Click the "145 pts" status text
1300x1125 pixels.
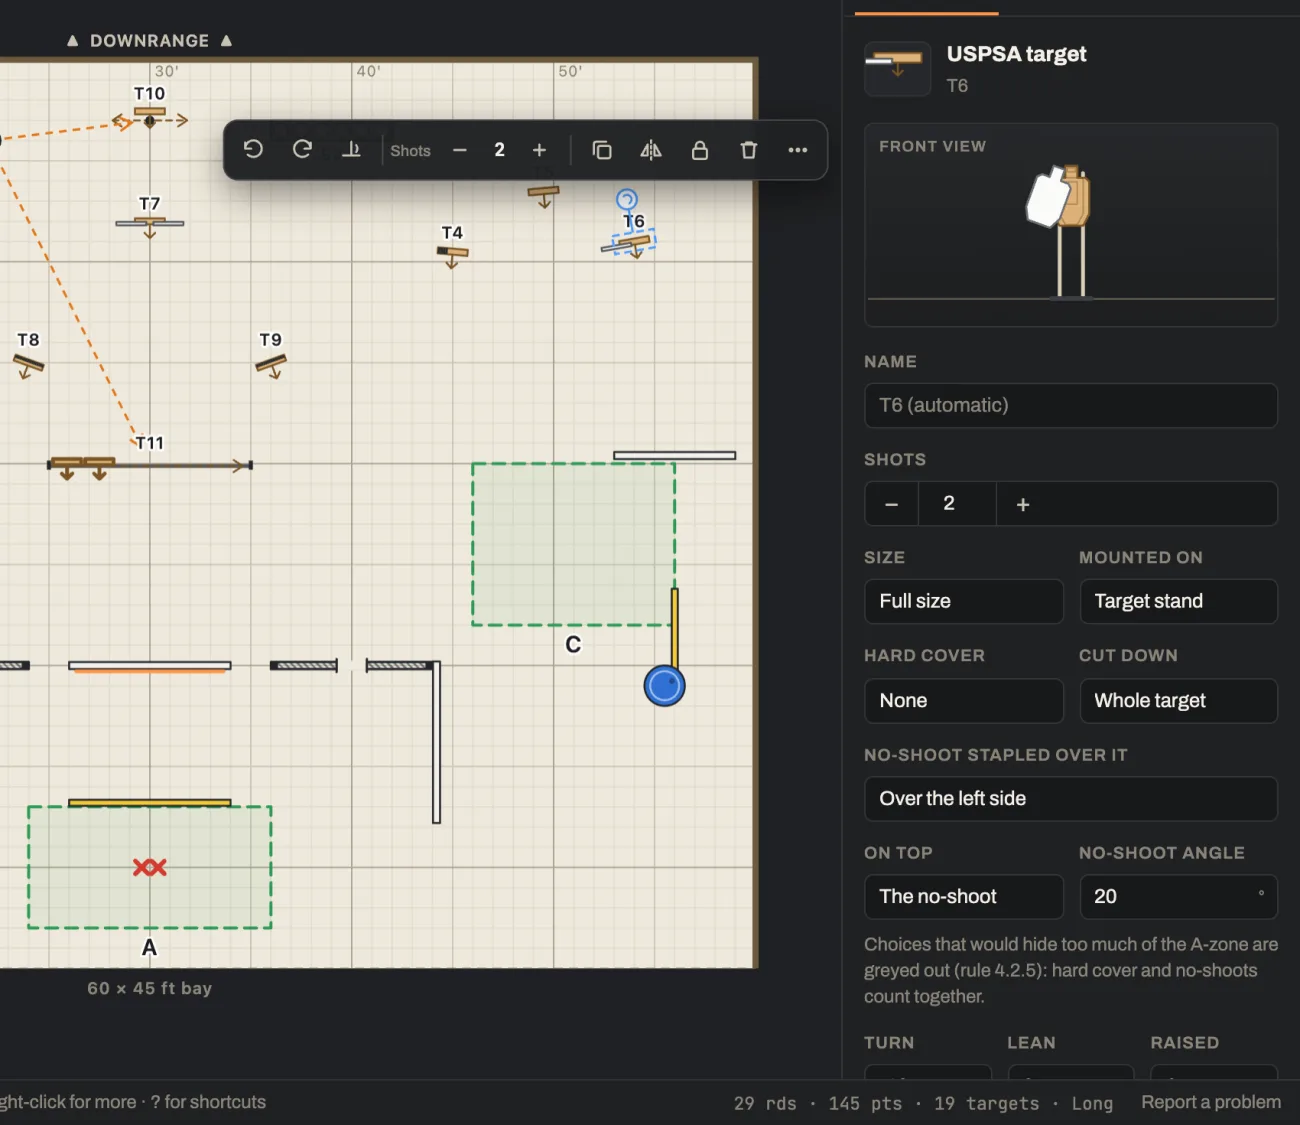(865, 1103)
